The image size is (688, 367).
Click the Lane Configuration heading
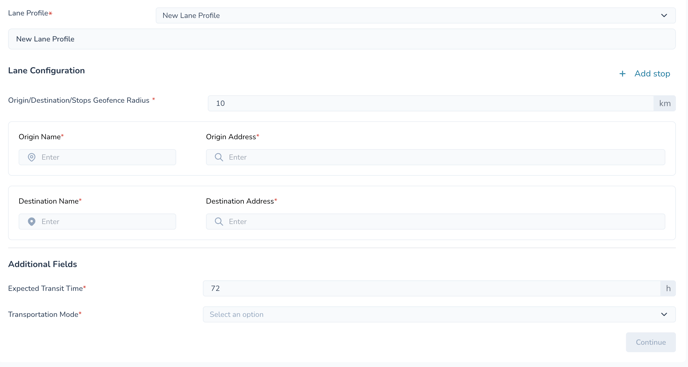47,71
